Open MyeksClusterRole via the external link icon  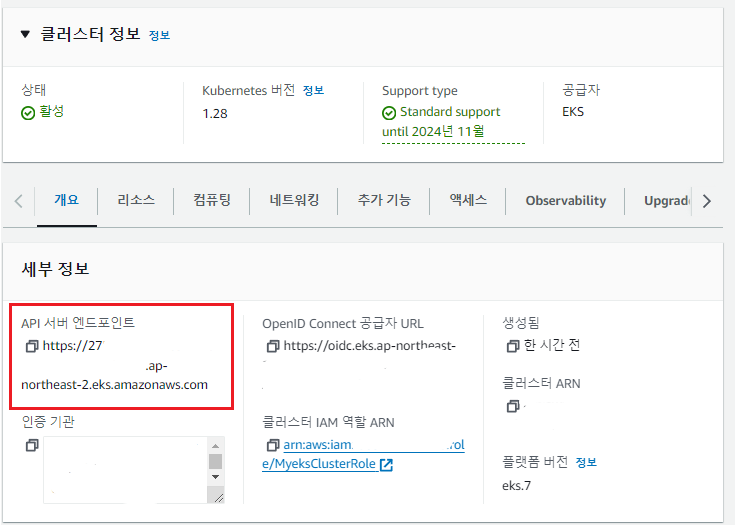coord(386,465)
